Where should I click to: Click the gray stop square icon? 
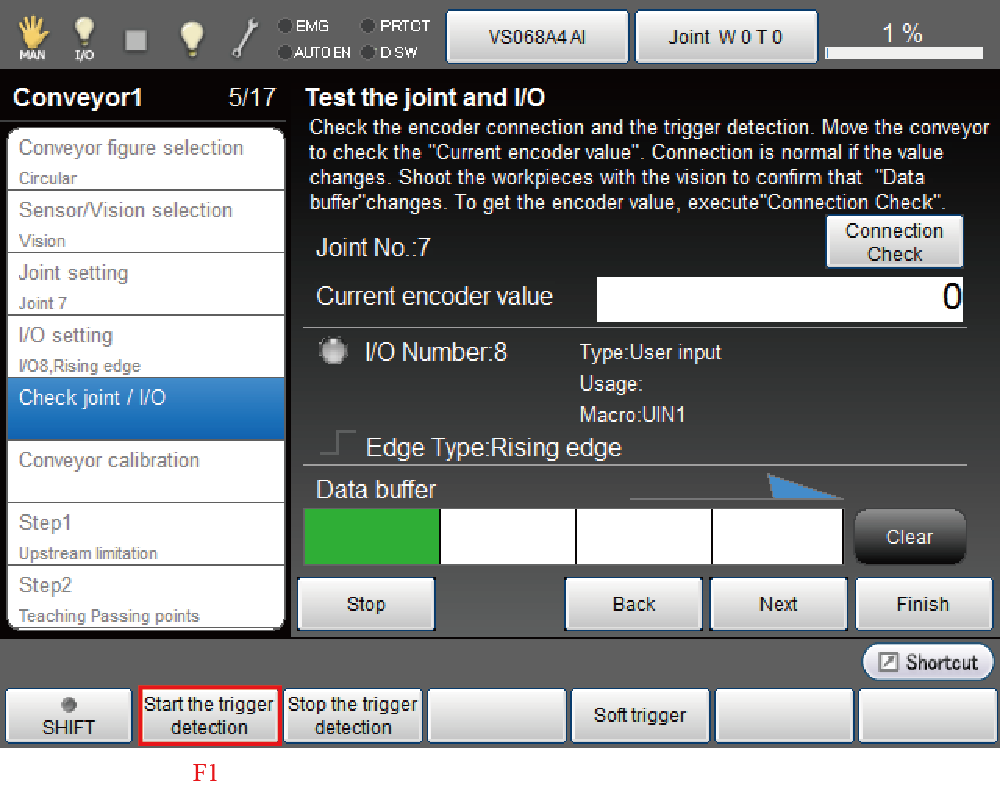136,39
